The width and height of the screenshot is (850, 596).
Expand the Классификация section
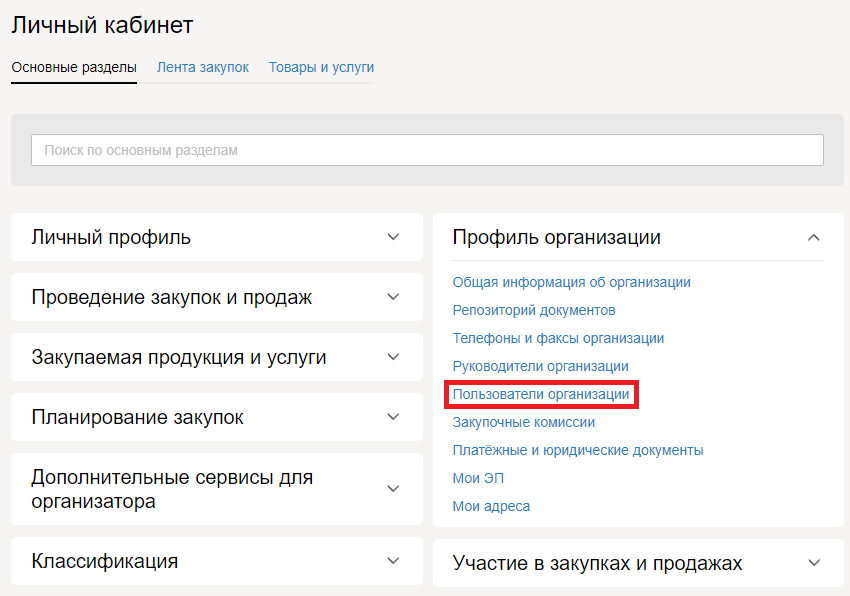[393, 561]
